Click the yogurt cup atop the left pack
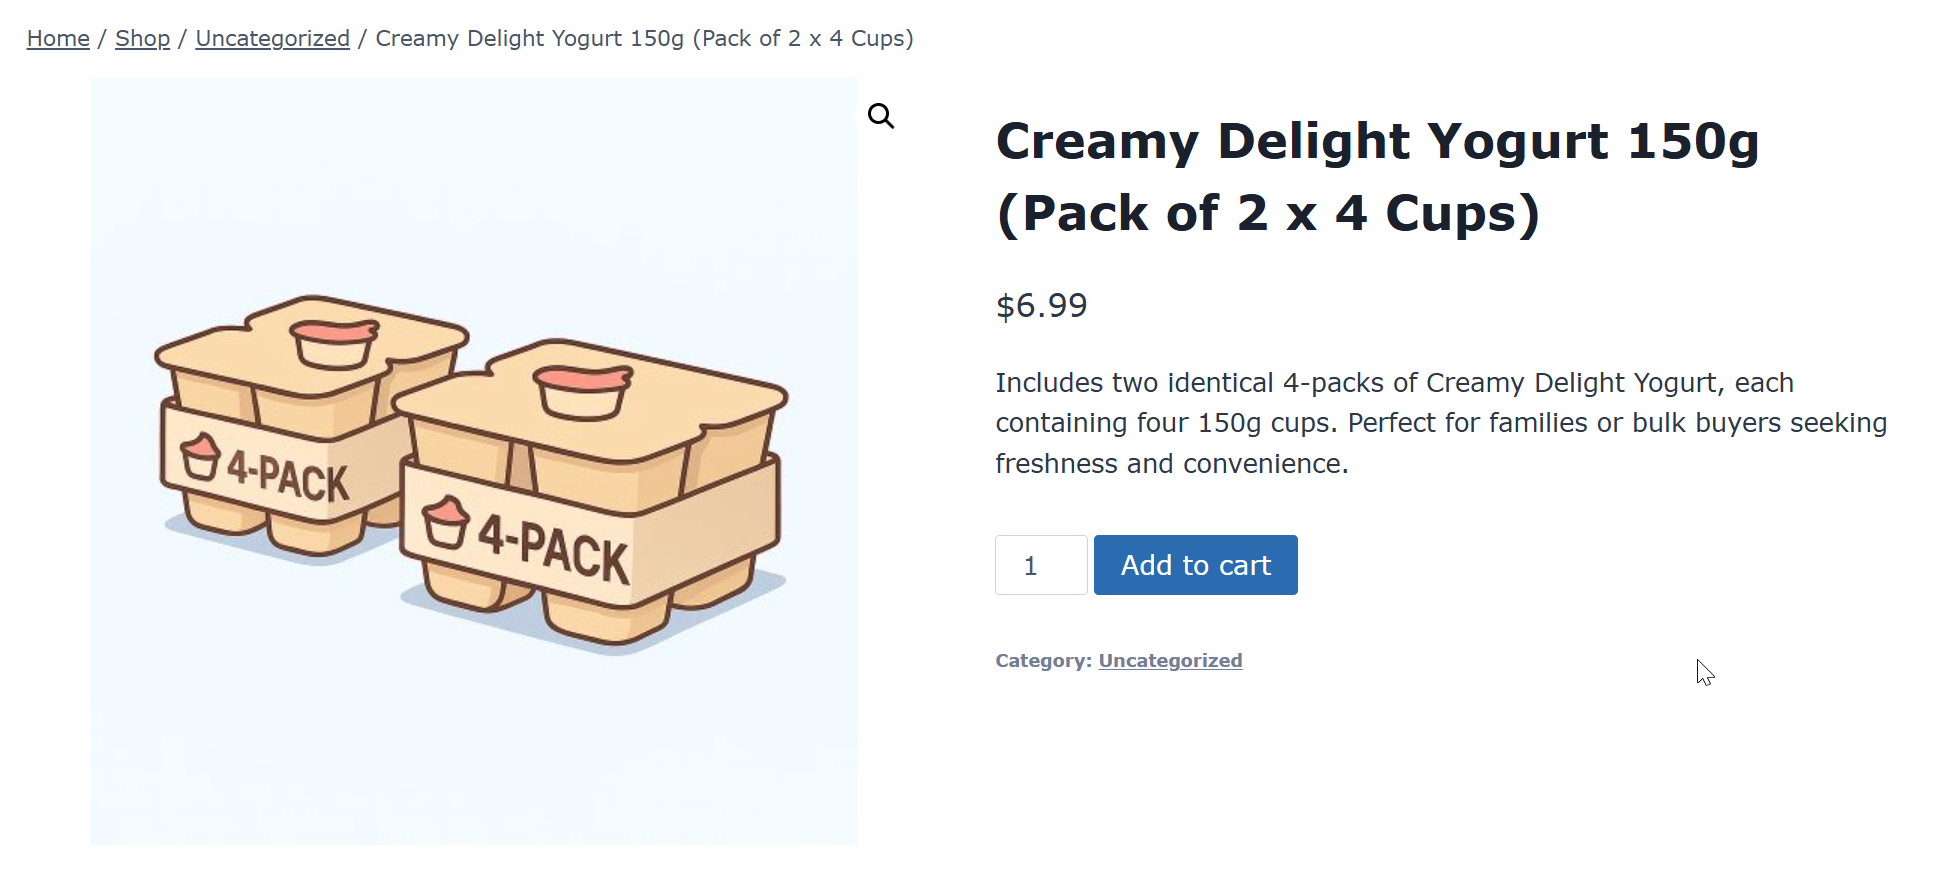 click(334, 343)
